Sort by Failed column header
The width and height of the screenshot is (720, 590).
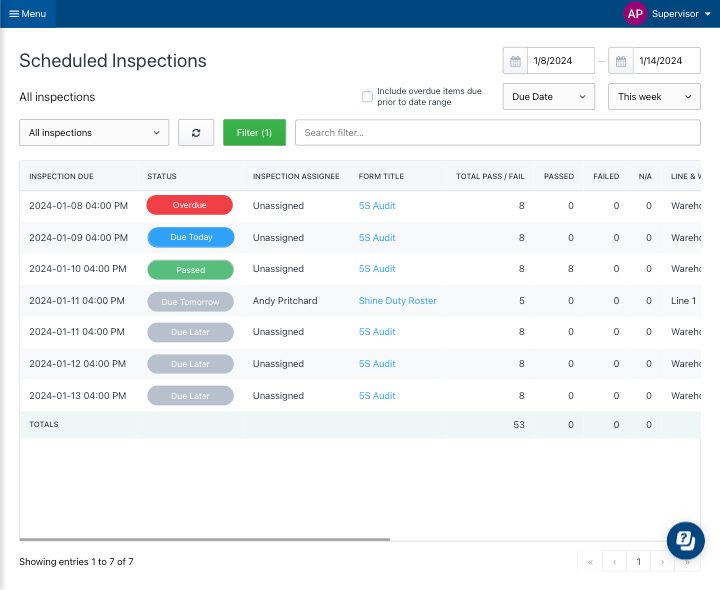pyautogui.click(x=606, y=176)
